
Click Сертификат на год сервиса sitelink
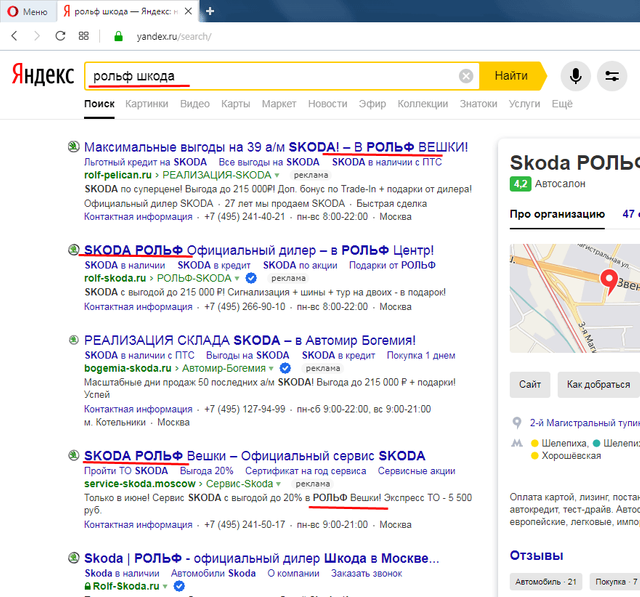pyautogui.click(x=305, y=471)
